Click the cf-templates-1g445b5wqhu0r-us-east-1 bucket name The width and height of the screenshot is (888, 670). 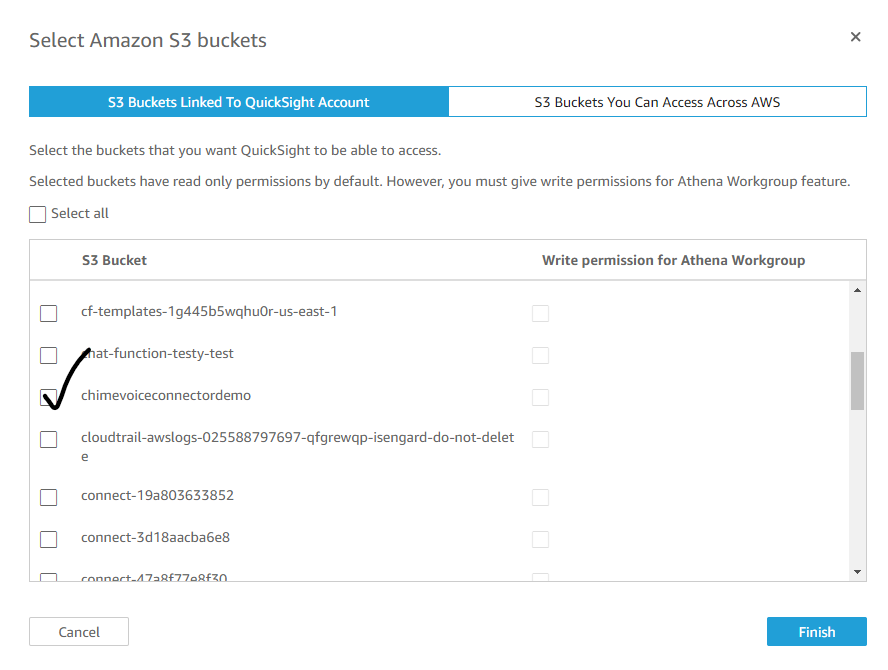[x=209, y=311]
